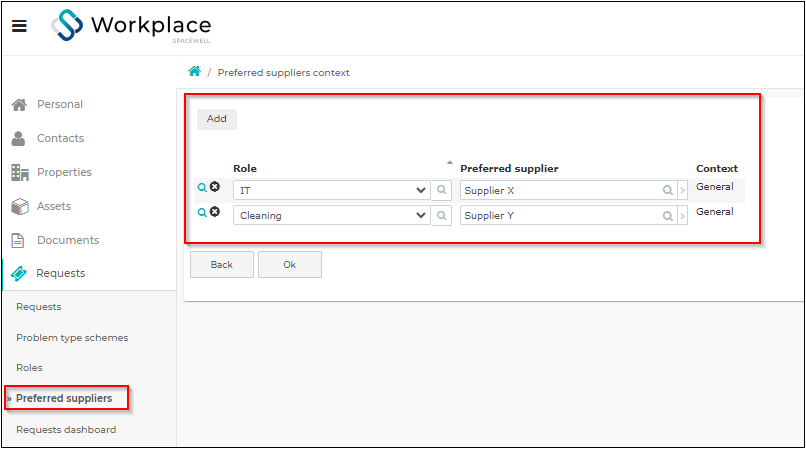Click the Workplace Spacewell logo
This screenshot has height=449, width=806.
[x=131, y=26]
